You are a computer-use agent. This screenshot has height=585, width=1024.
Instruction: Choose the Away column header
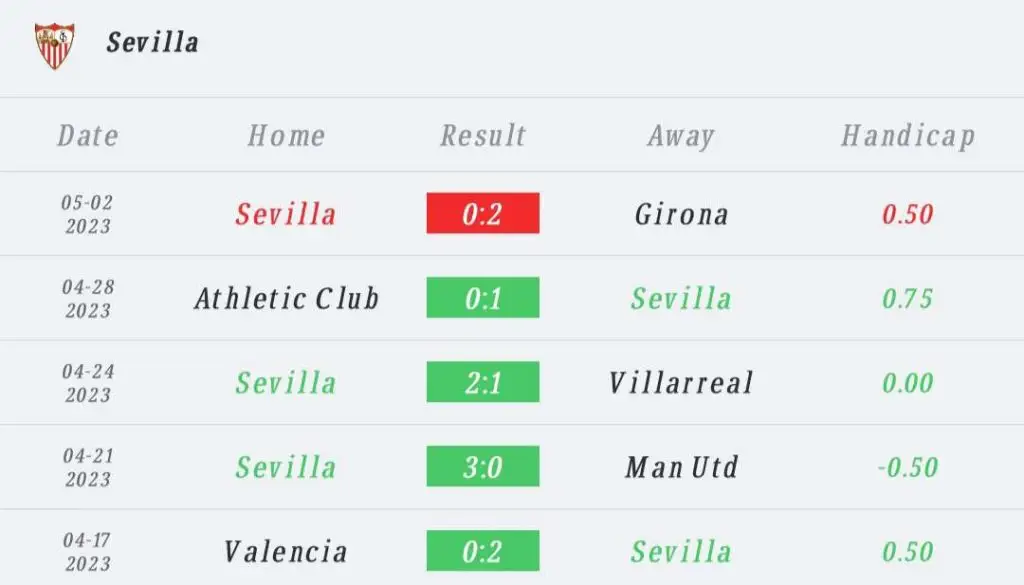pyautogui.click(x=681, y=136)
